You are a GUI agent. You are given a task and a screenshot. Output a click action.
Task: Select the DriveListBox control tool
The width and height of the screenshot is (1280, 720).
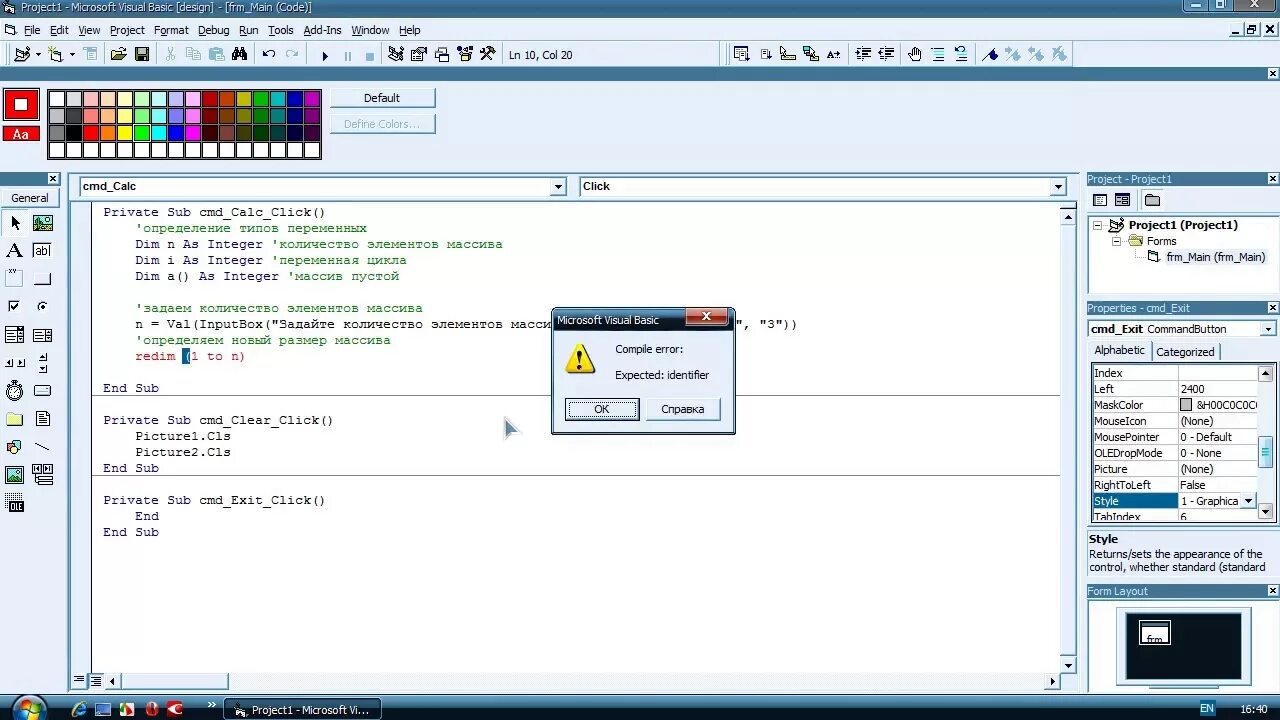click(x=43, y=391)
